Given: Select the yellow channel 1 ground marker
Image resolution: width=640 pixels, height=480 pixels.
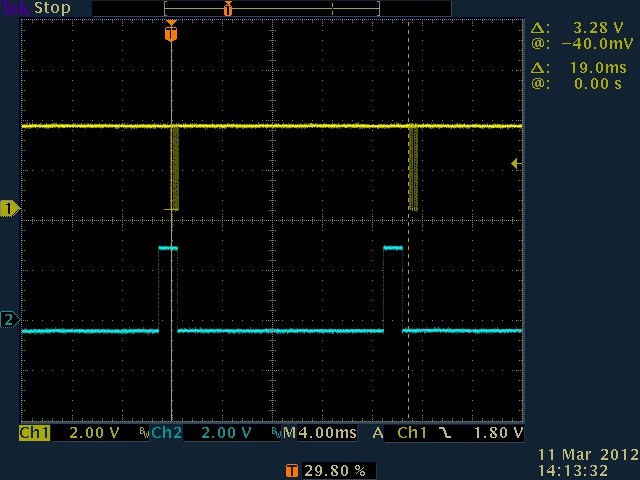Looking at the screenshot, I should [10, 208].
